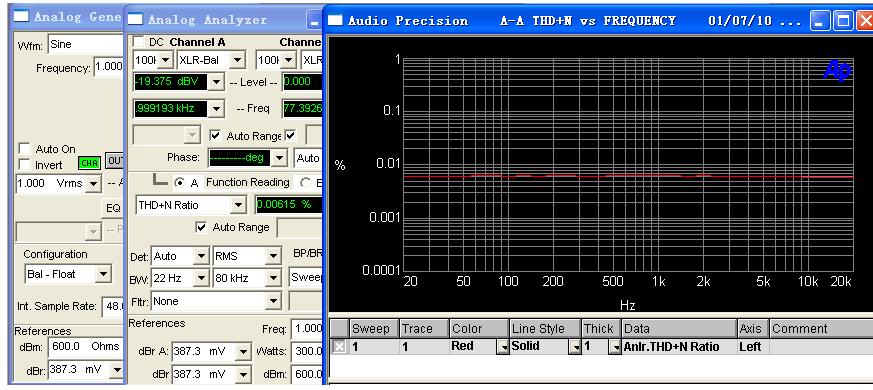Image resolution: width=873 pixels, height=390 pixels.
Task: Click the Line Style column header
Action: click(x=545, y=329)
